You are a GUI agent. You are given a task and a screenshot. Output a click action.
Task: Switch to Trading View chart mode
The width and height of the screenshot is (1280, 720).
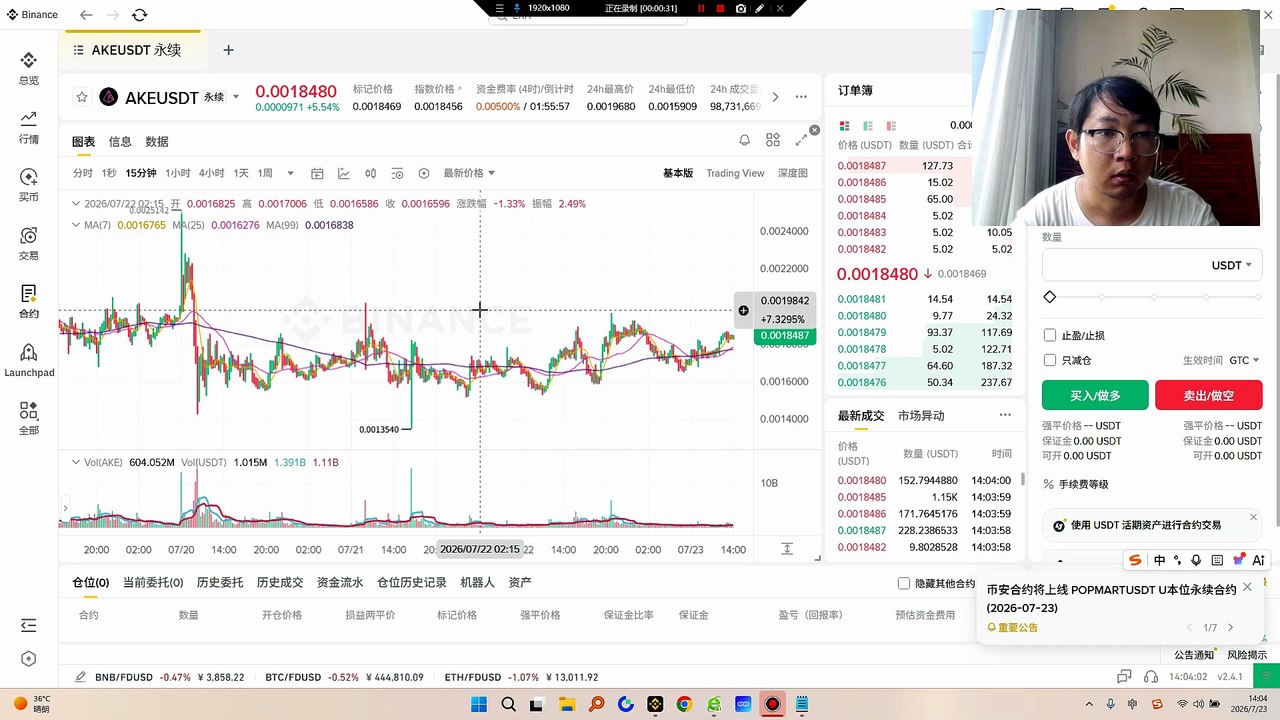pyautogui.click(x=735, y=173)
